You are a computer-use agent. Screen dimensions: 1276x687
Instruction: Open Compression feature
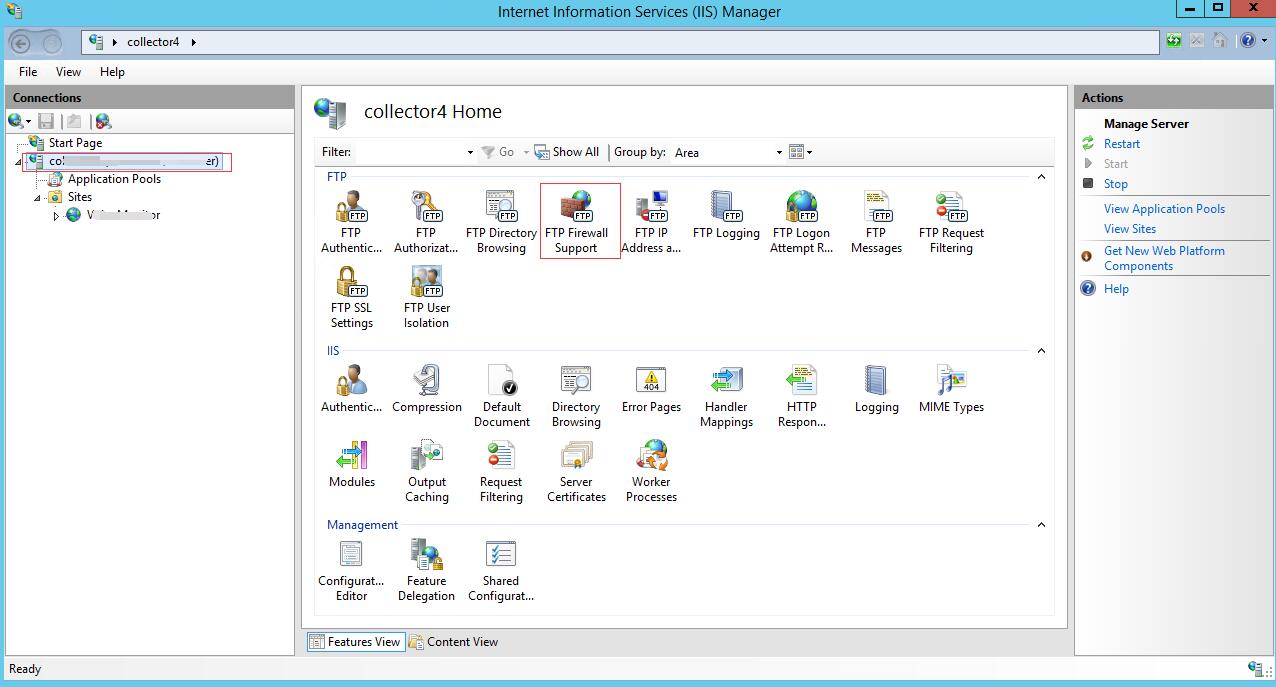point(427,388)
